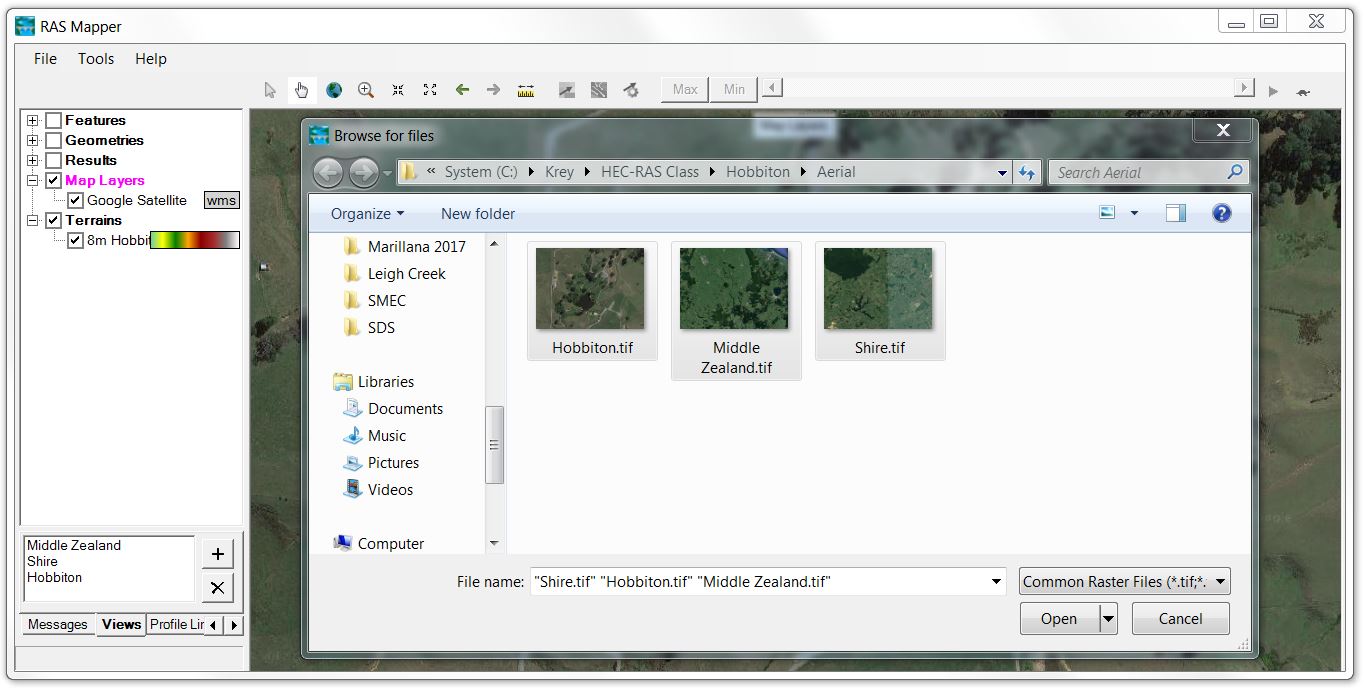
Task: Select the Pictures library
Action: click(381, 462)
